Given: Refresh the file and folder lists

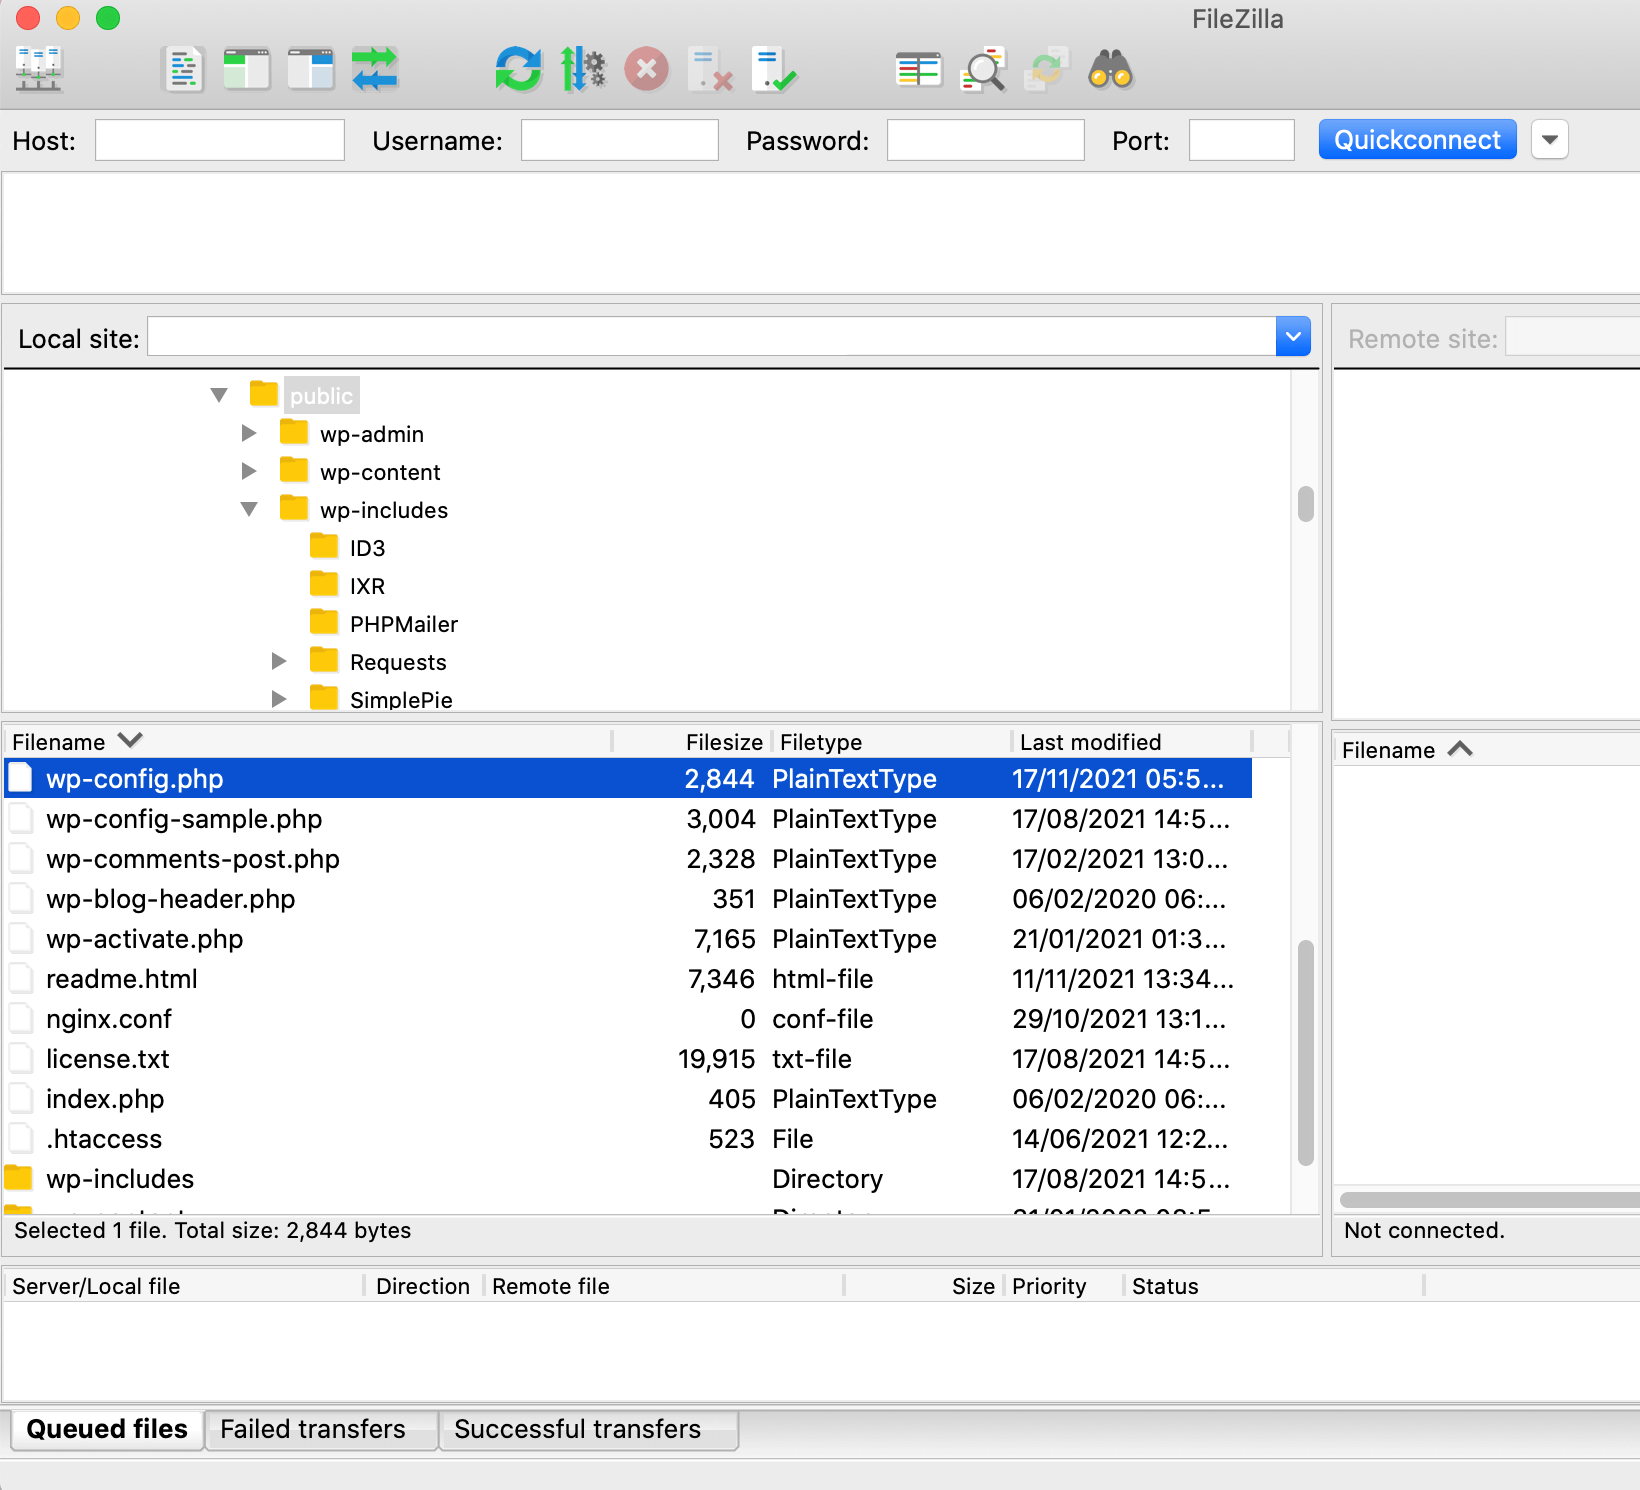Looking at the screenshot, I should coord(518,68).
